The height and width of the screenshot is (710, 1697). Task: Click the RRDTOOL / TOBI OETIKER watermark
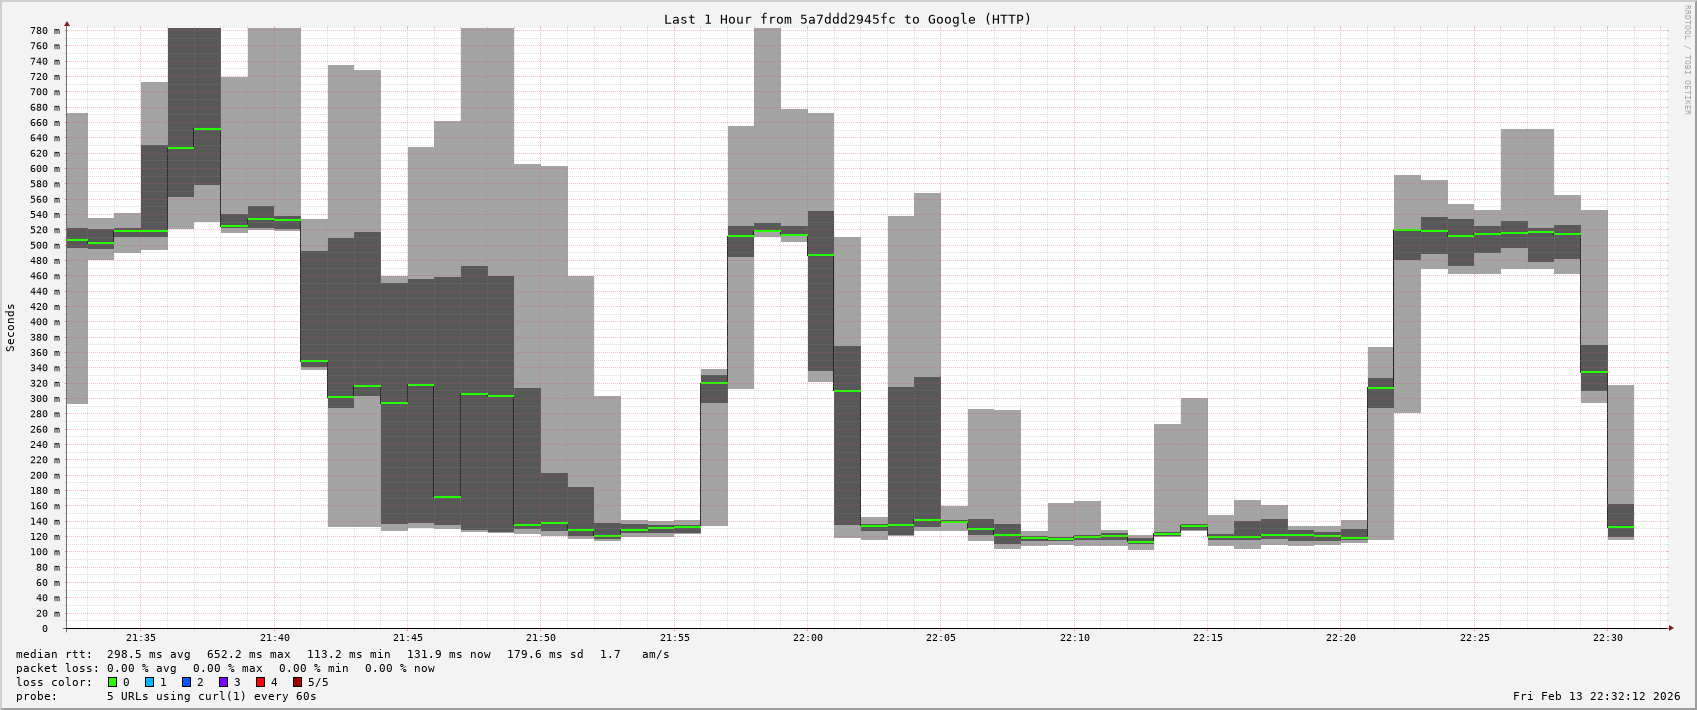pos(1686,60)
